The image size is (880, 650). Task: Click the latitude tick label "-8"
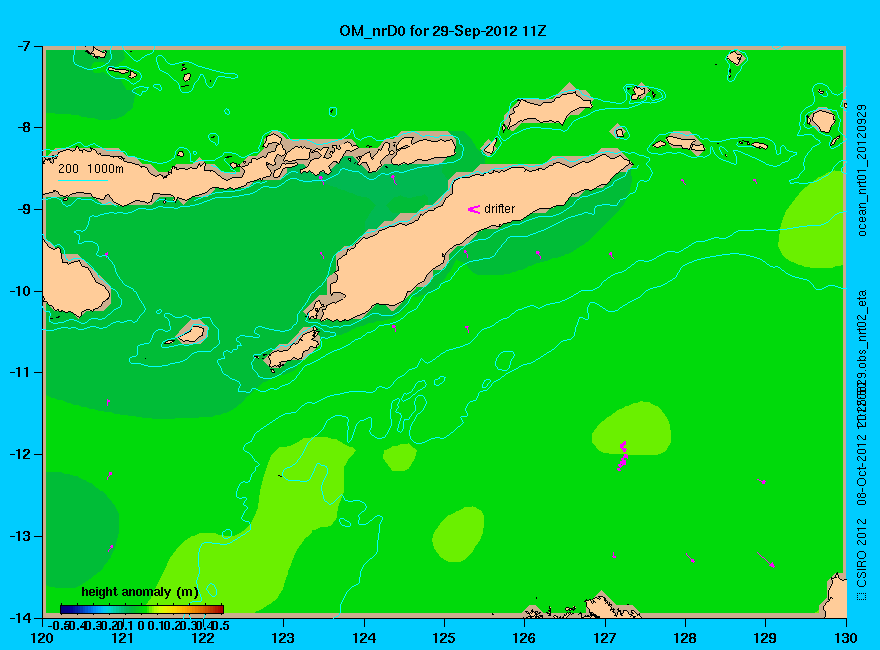24,127
